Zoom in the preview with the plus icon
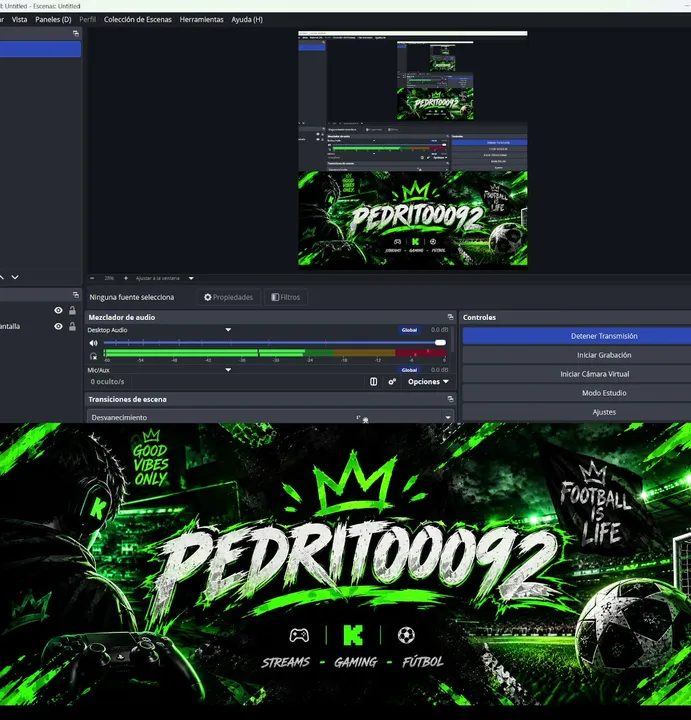This screenshot has width=691, height=720. click(126, 278)
